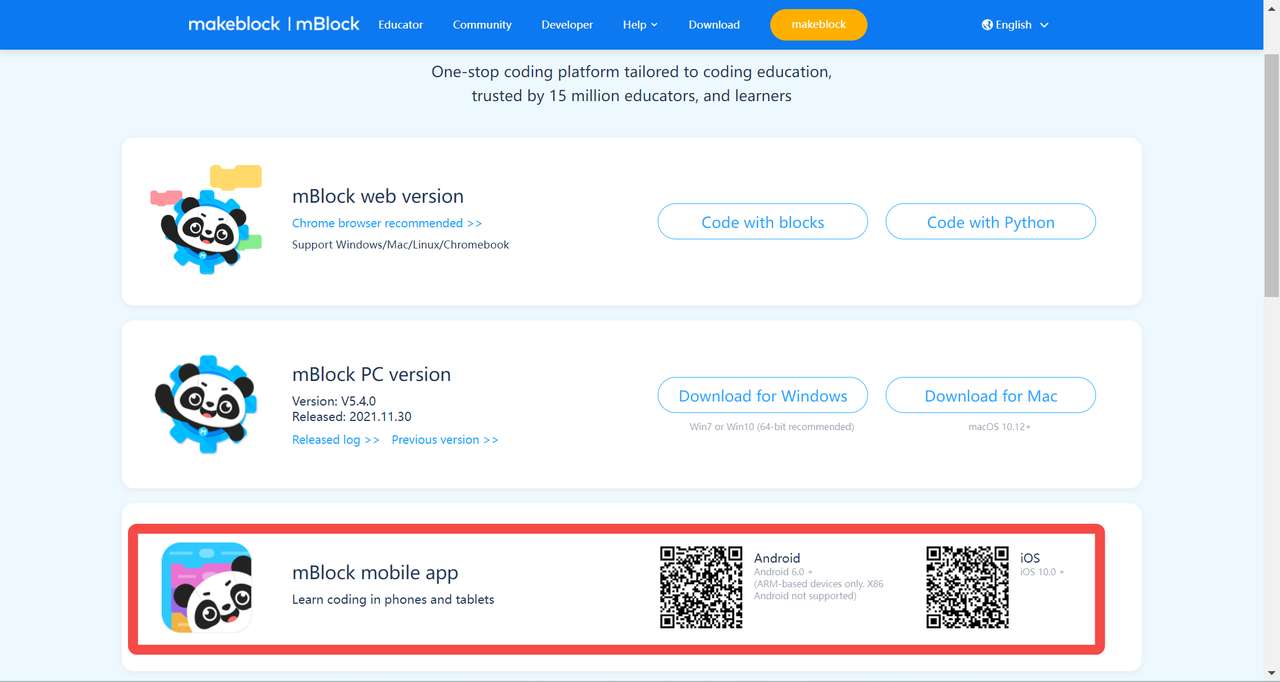This screenshot has height=682, width=1280.
Task: Open the Released log link
Action: pyautogui.click(x=336, y=440)
